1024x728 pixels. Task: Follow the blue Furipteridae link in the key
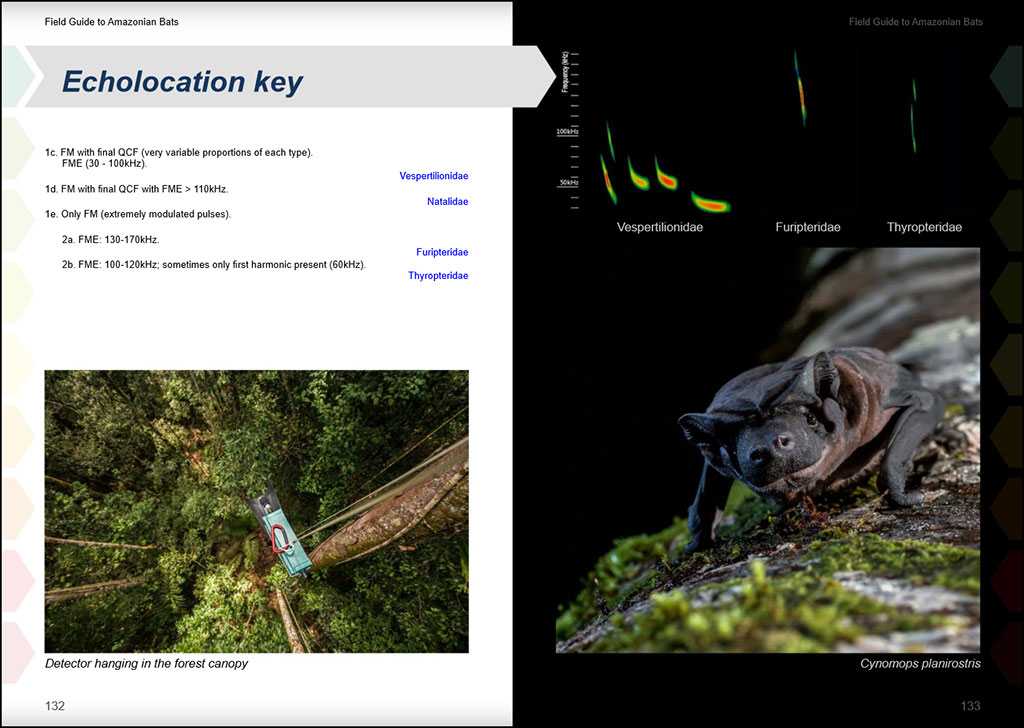442,253
